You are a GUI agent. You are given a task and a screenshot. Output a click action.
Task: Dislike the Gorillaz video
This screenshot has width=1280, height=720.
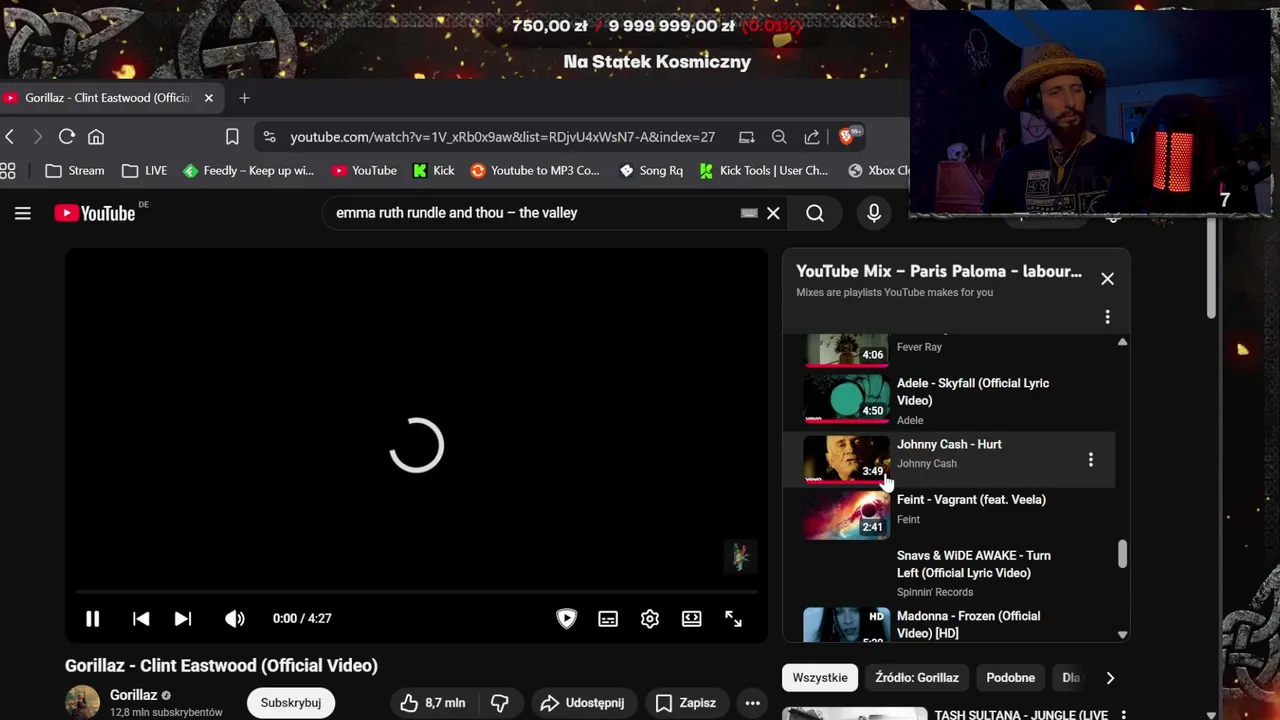[x=501, y=703]
